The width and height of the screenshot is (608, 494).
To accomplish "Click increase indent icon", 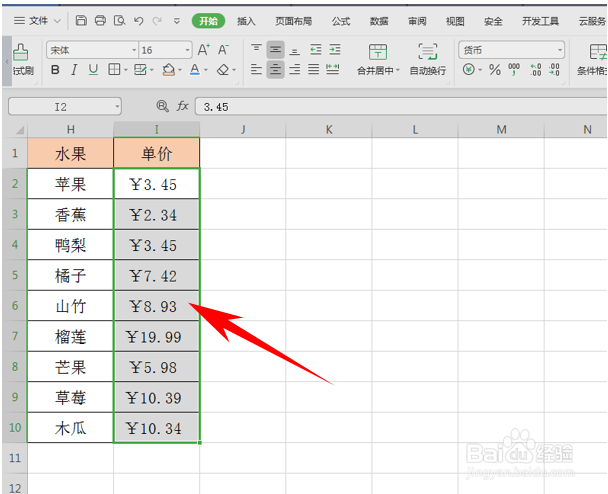I will click(335, 50).
